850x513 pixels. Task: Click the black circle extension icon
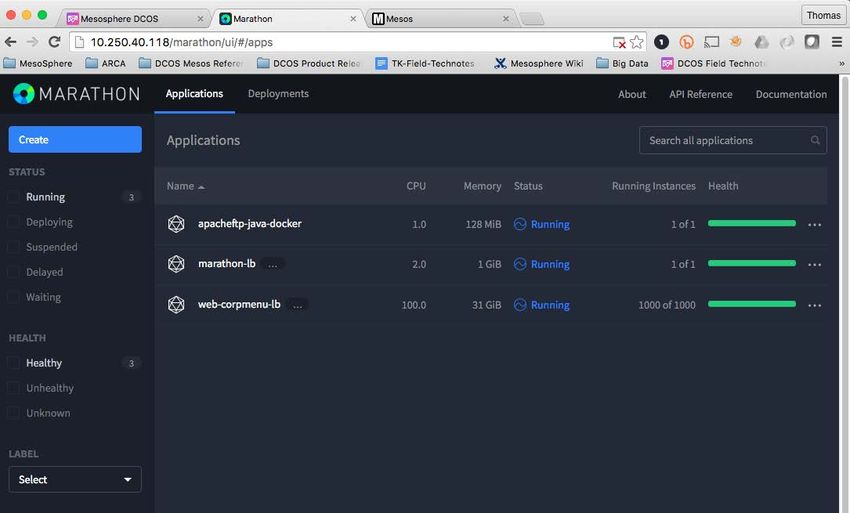point(661,42)
